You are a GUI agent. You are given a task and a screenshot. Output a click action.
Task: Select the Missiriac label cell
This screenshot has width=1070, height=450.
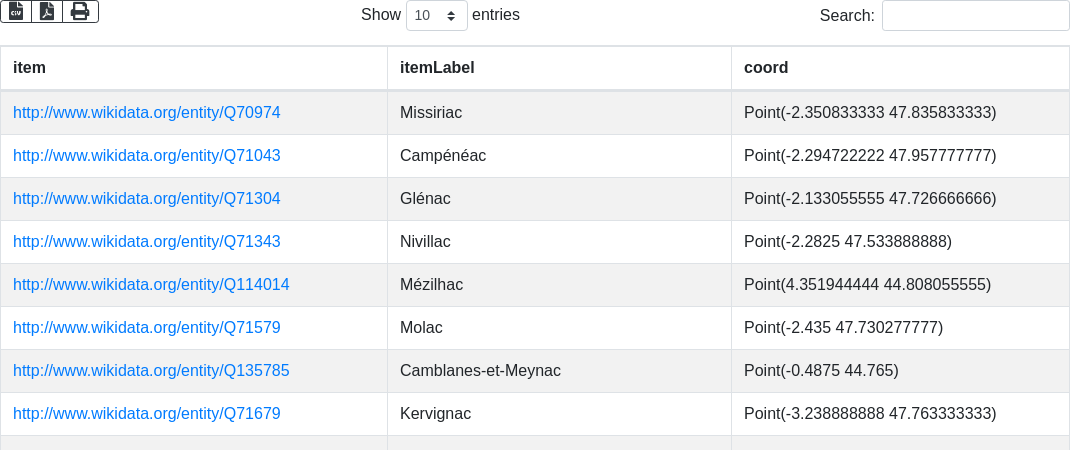point(431,113)
